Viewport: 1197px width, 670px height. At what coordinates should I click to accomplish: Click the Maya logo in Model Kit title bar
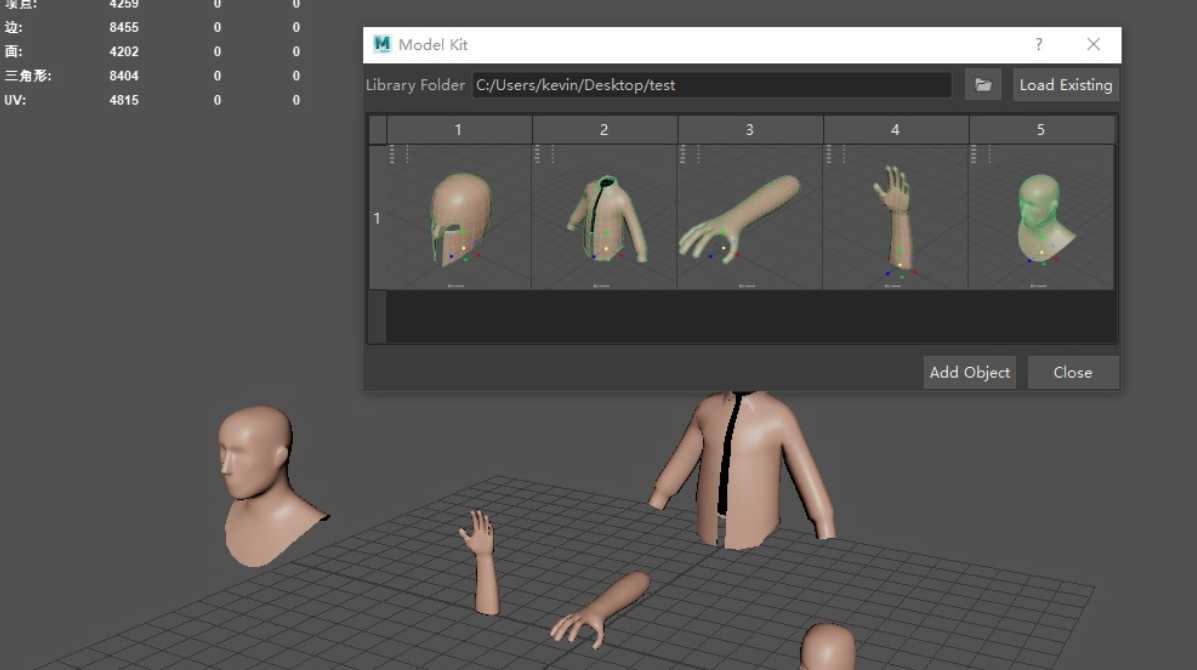(382, 45)
